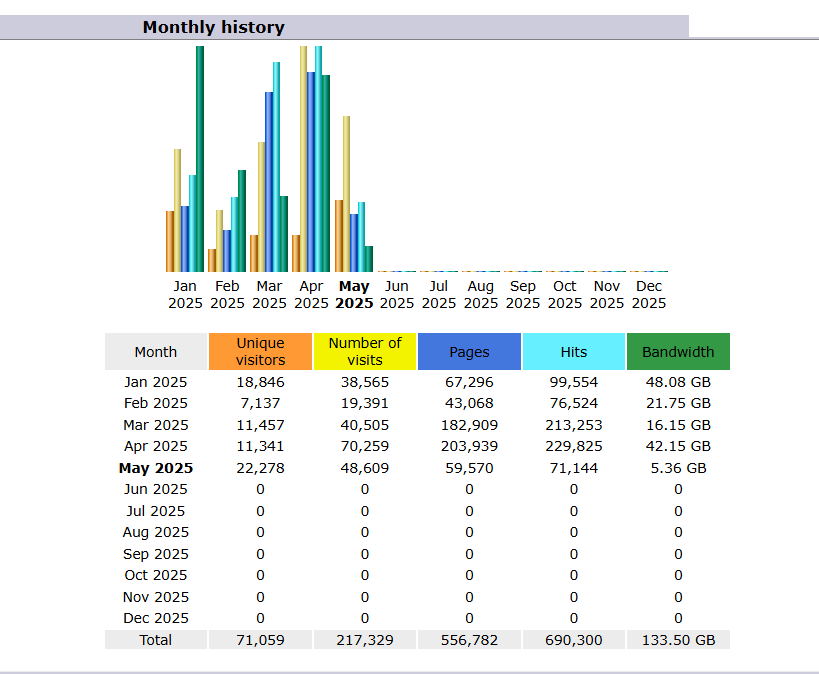The height and width of the screenshot is (674, 819).
Task: Click the orange Unique visitors header cell
Action: point(260,352)
